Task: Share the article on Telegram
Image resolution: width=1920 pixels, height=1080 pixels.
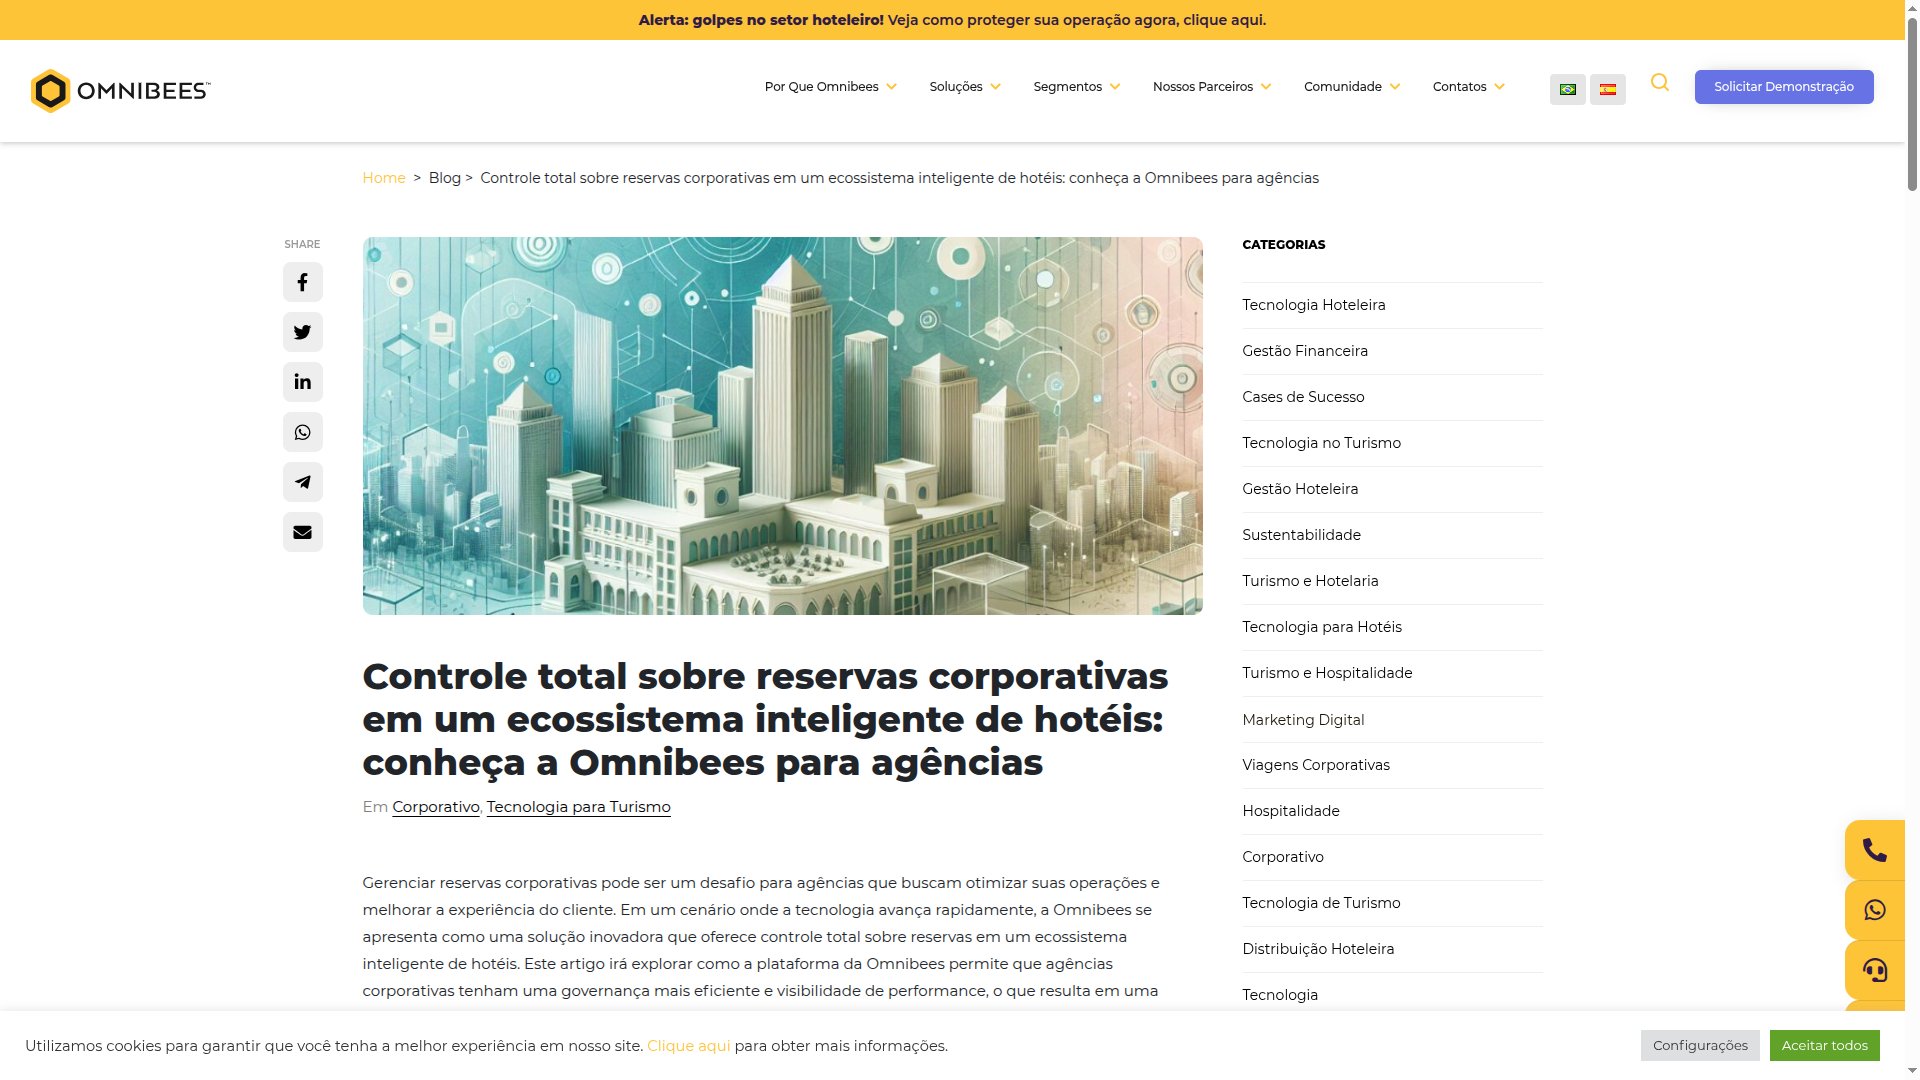Action: [x=302, y=481]
